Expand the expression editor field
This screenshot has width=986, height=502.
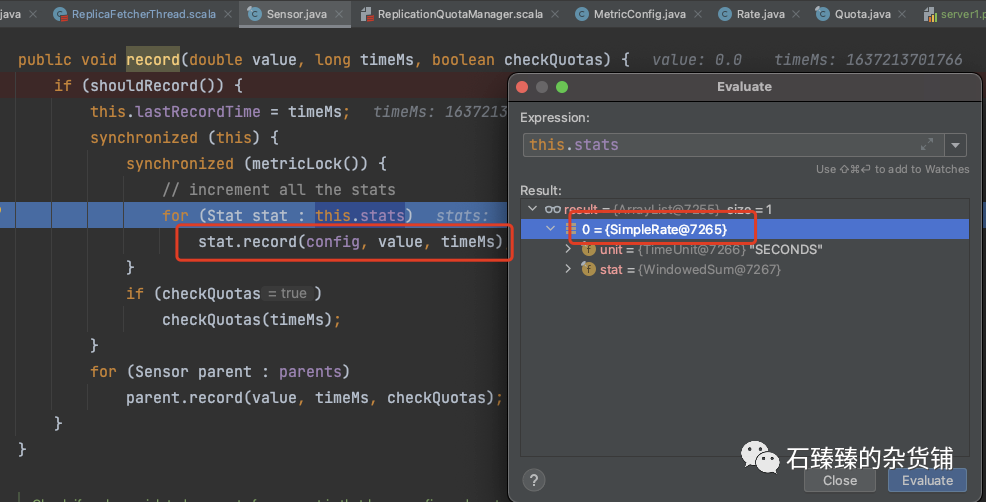click(x=927, y=145)
